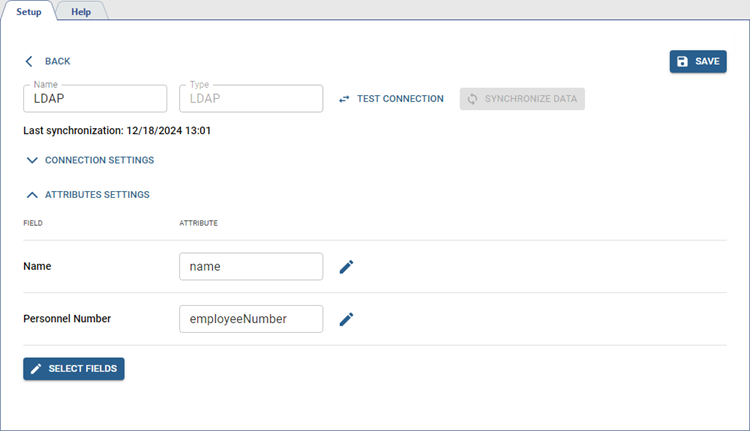This screenshot has height=431, width=750.
Task: Click the back arrow chevron icon
Action: [29, 61]
